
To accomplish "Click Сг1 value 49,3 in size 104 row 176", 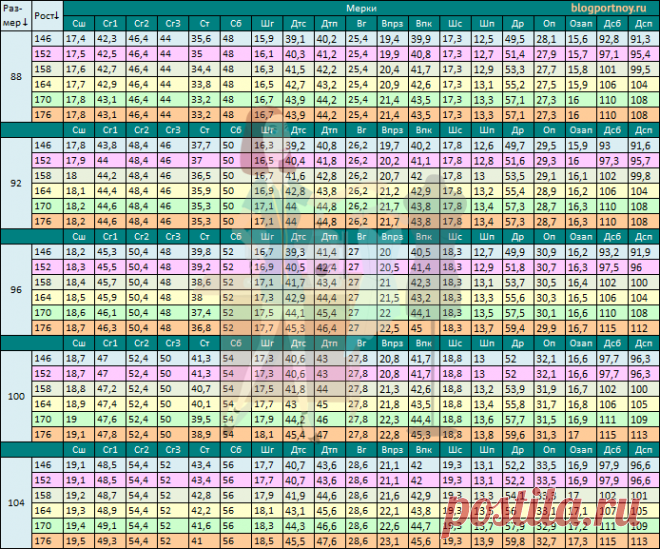I will (110, 541).
